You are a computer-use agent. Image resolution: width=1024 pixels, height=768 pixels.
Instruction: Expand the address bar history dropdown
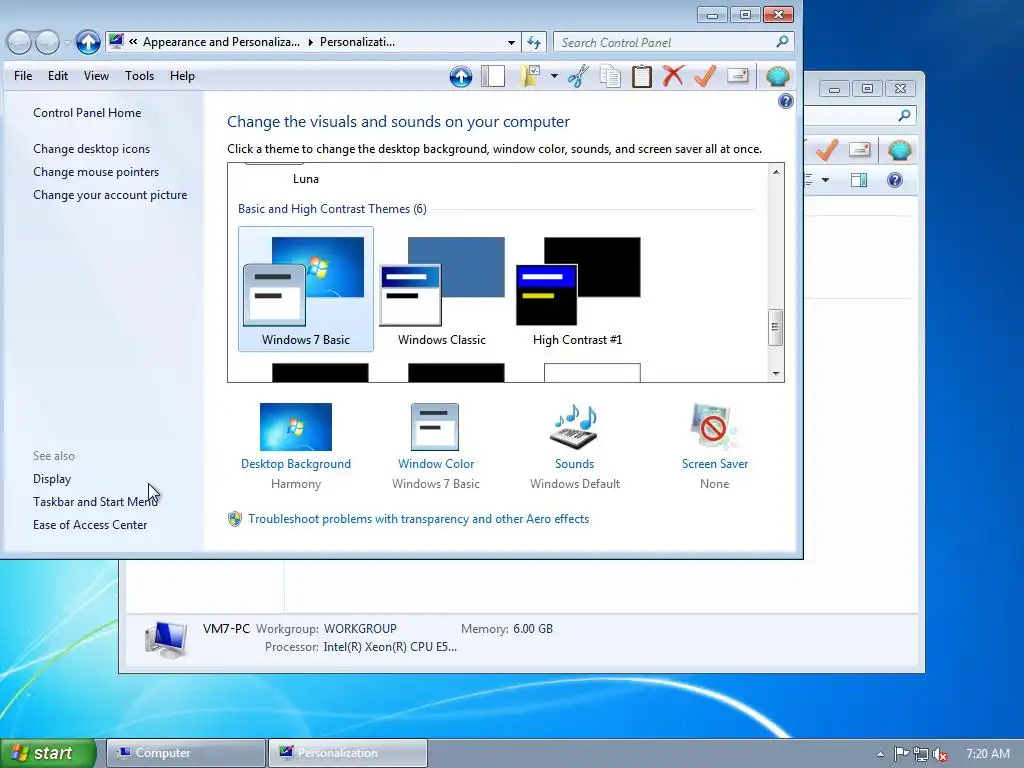click(x=511, y=42)
